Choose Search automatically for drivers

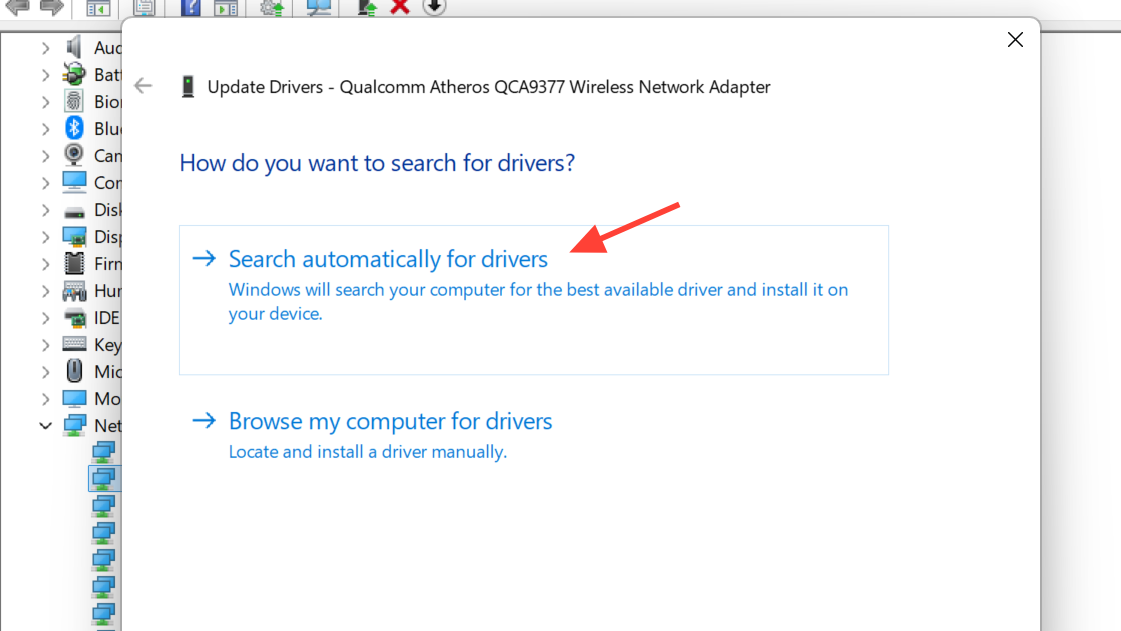(533, 299)
